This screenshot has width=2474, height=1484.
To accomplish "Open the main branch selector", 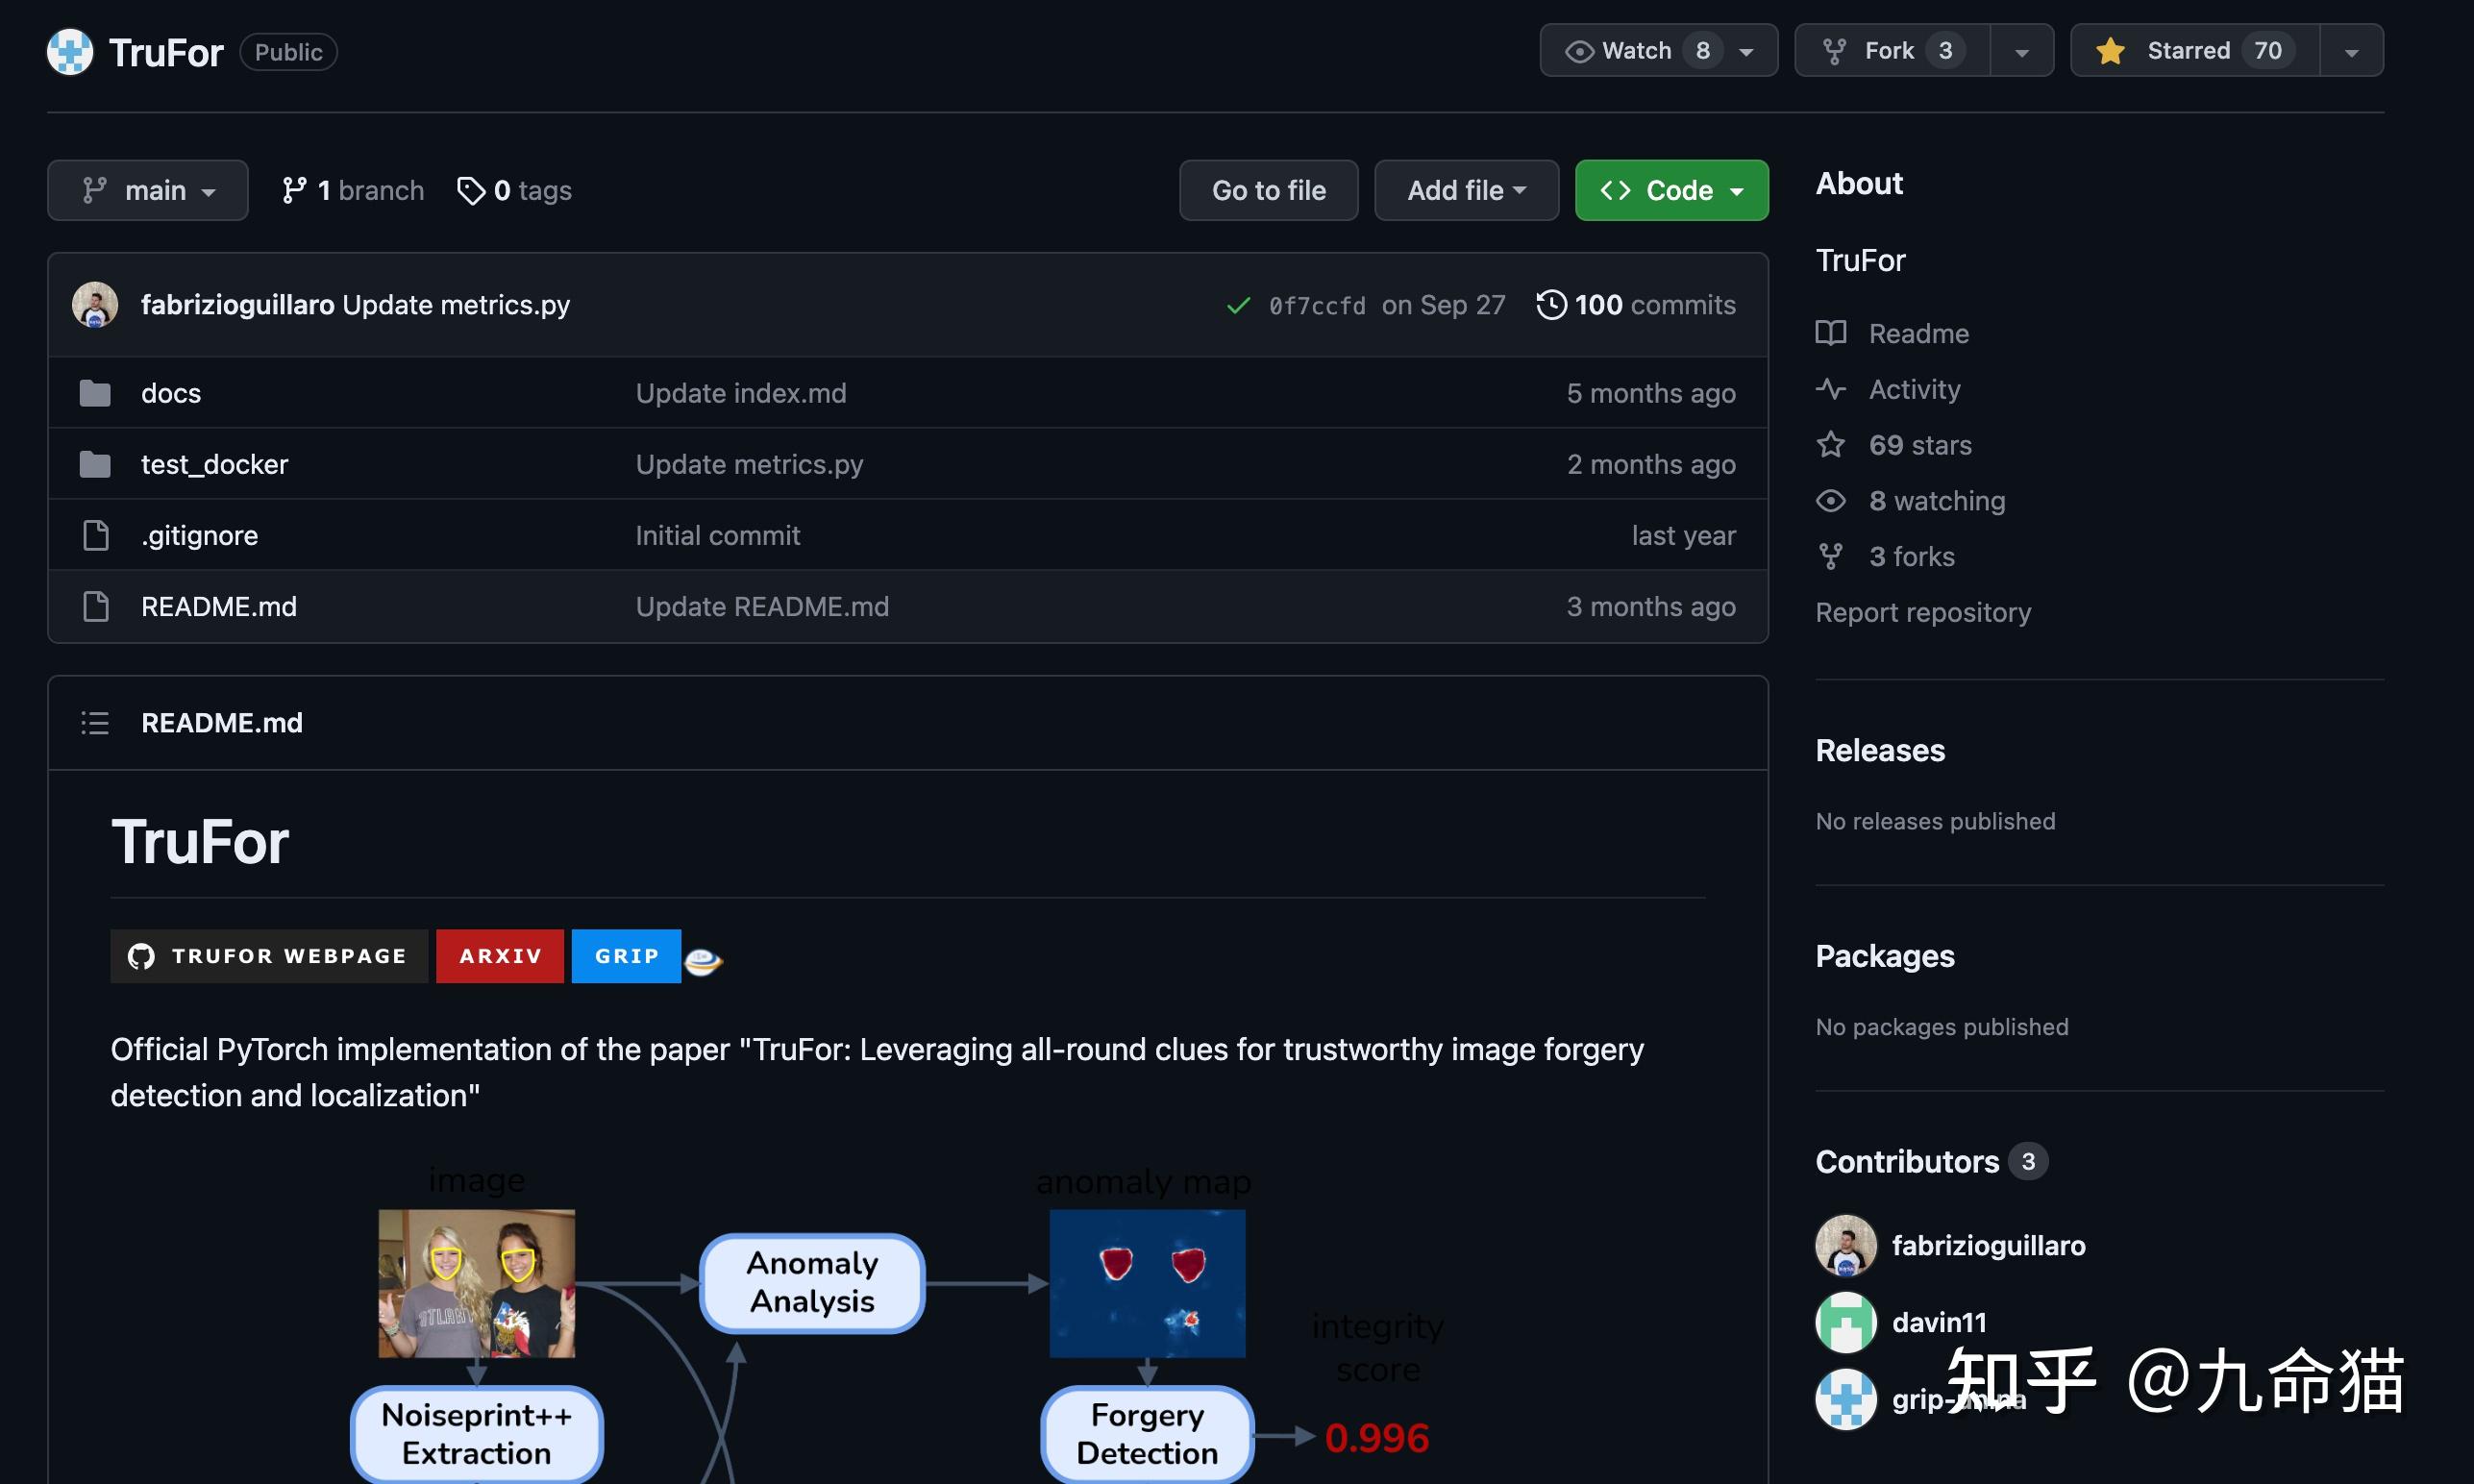I will click(x=148, y=190).
